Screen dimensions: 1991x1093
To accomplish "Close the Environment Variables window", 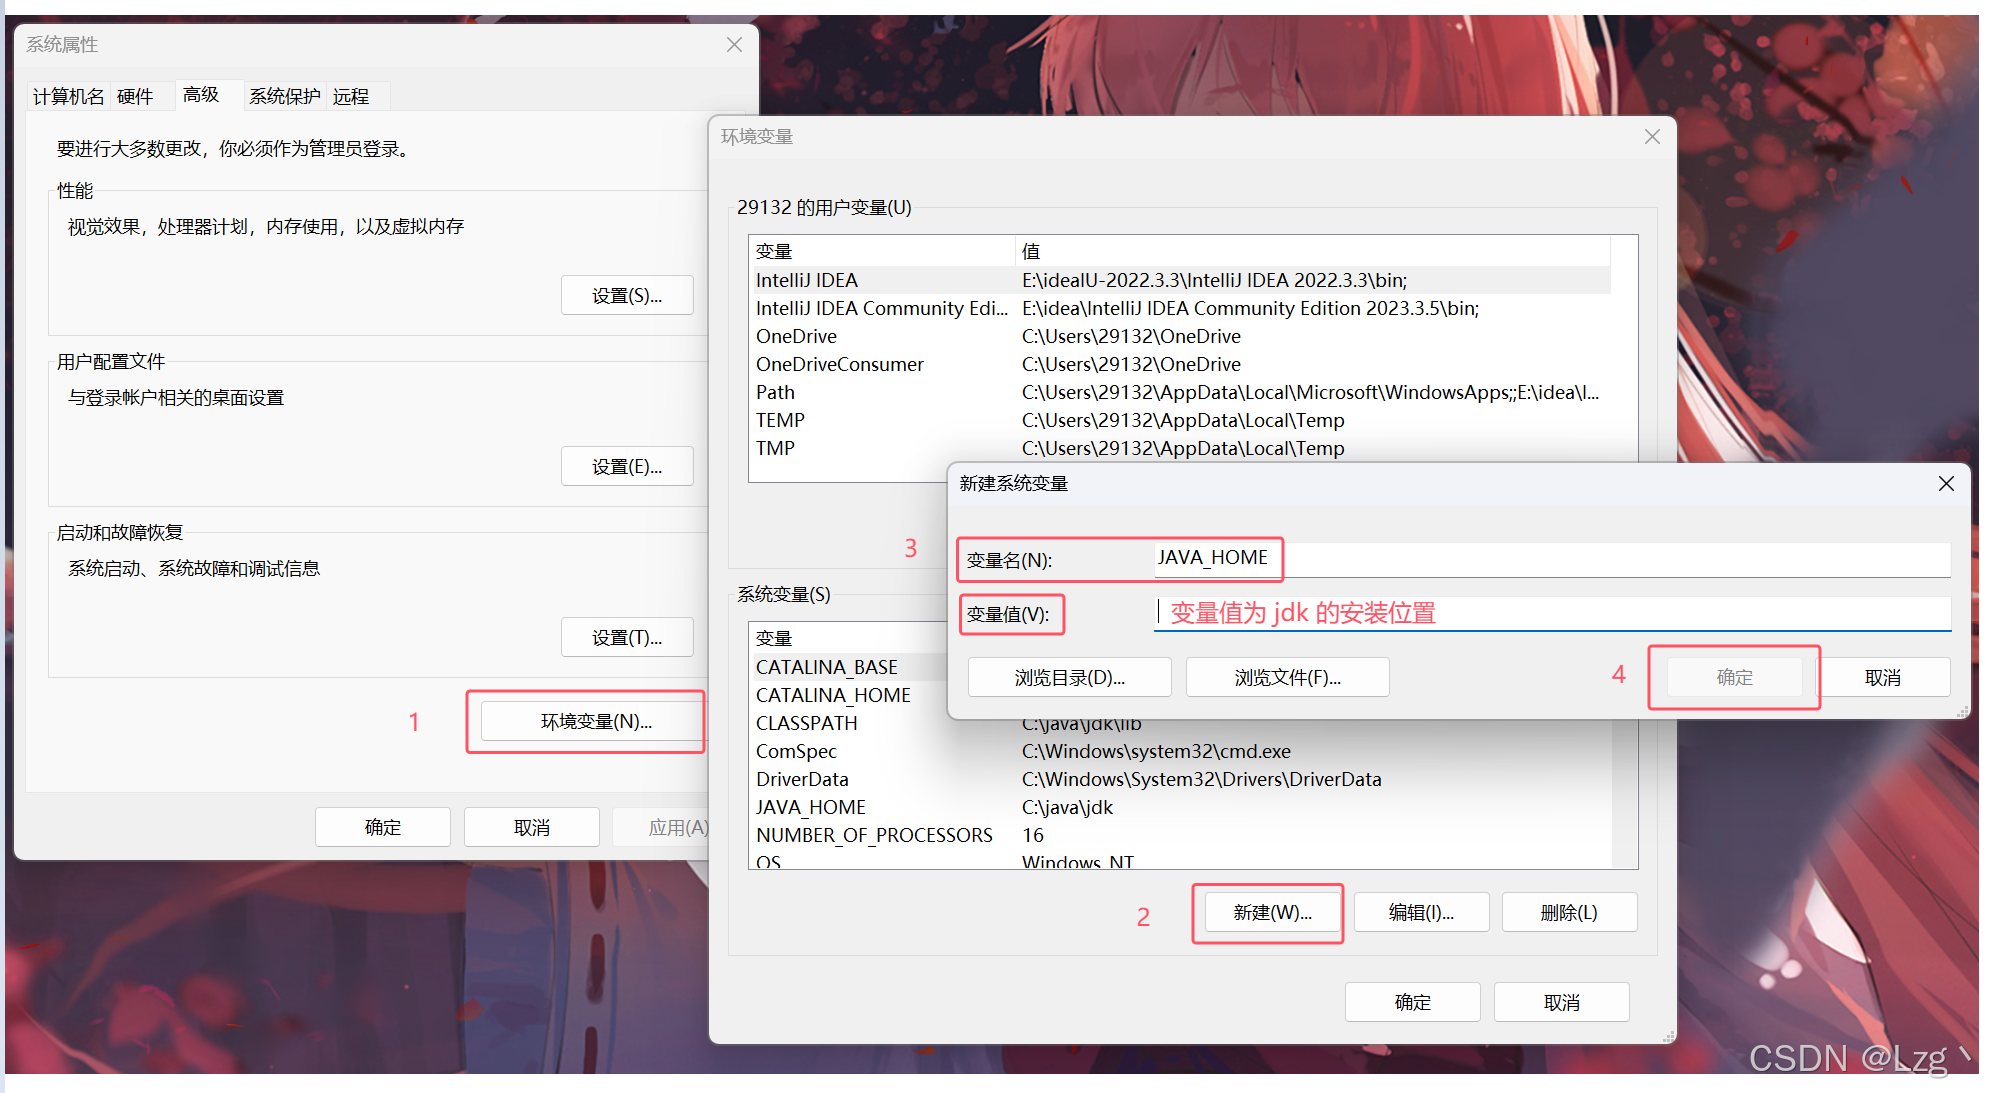I will point(1652,137).
